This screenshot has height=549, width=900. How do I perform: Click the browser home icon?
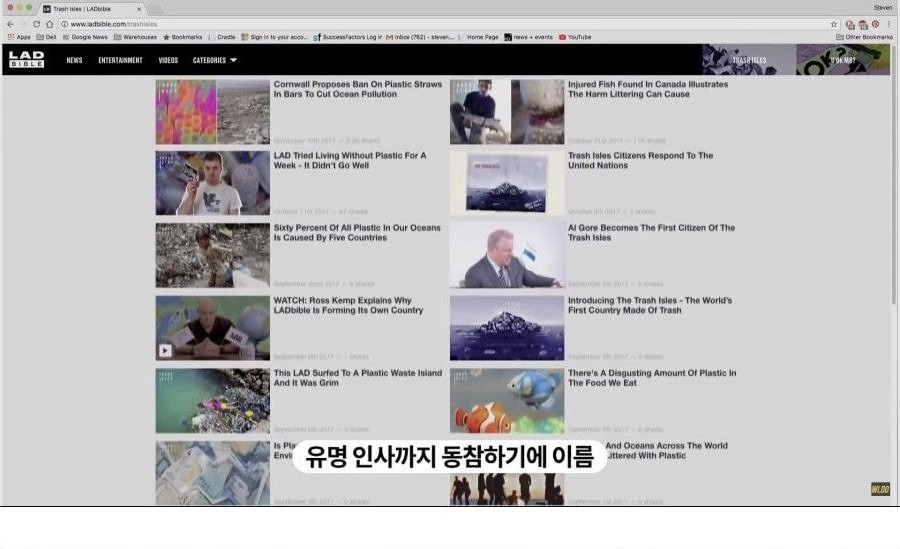(50, 24)
